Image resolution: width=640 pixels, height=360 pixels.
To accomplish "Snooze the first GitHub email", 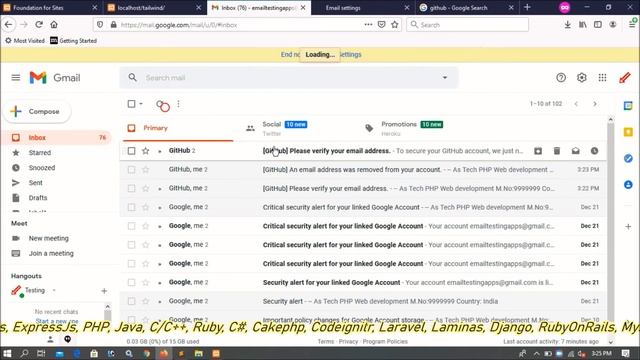I will 594,151.
